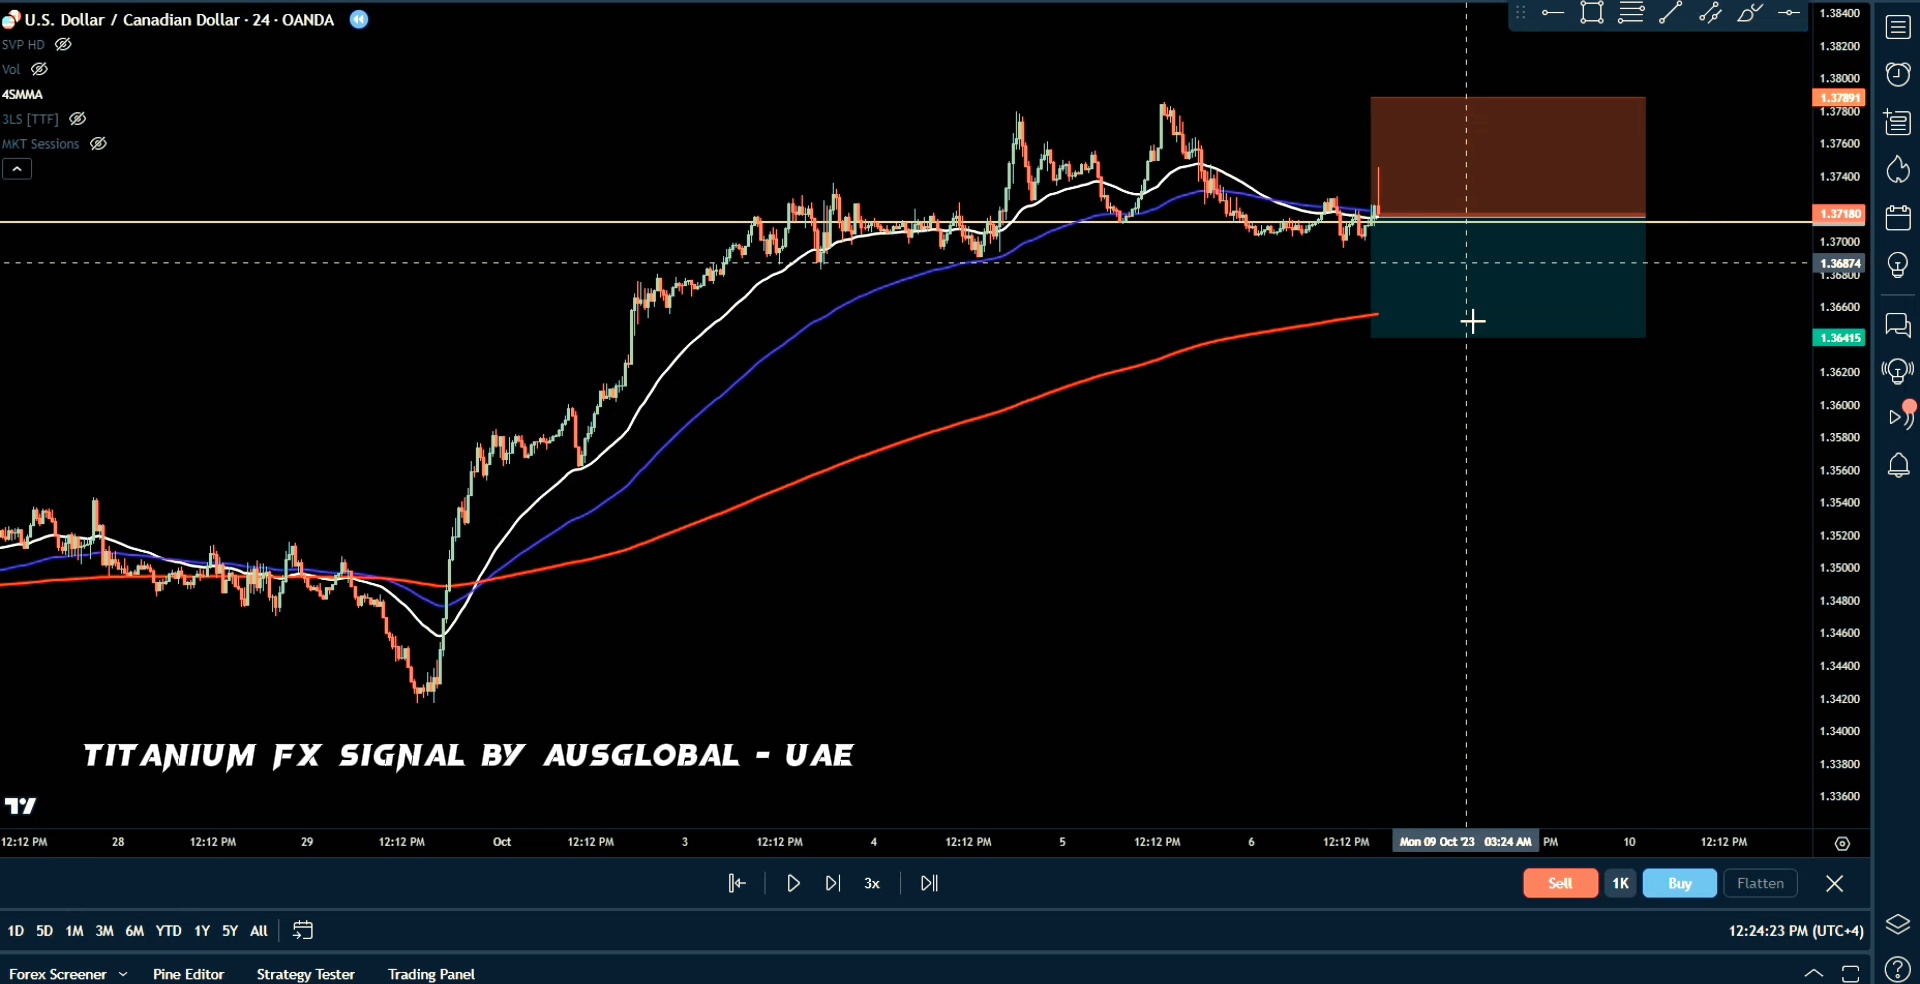The width and height of the screenshot is (1920, 984).
Task: Close the replay toolbar
Action: coord(1834,883)
